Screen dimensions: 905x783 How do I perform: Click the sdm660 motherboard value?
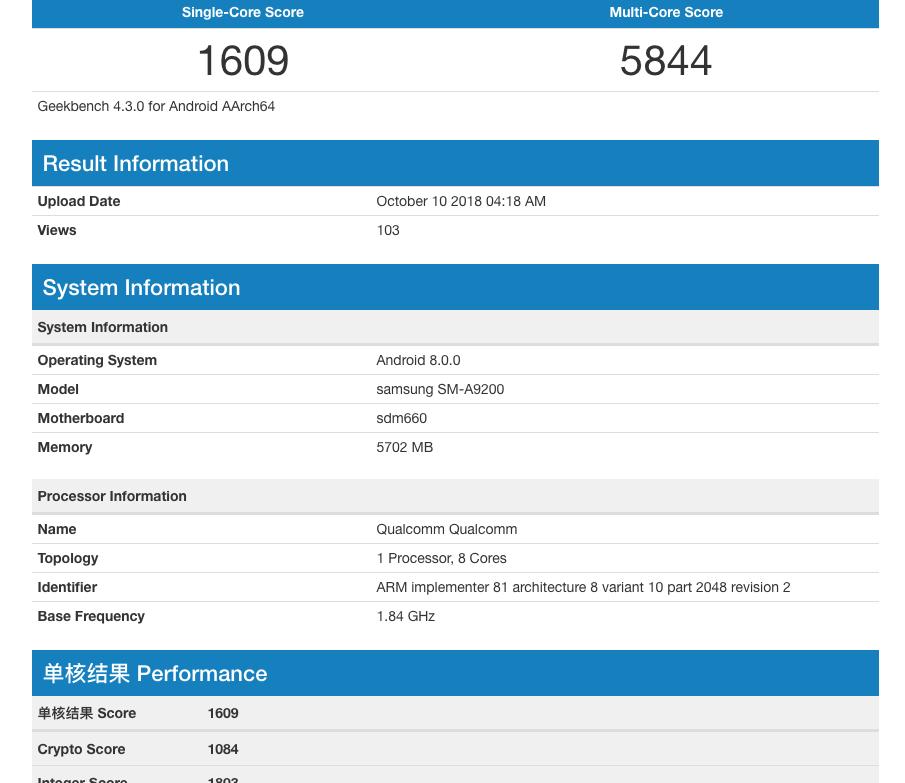401,418
